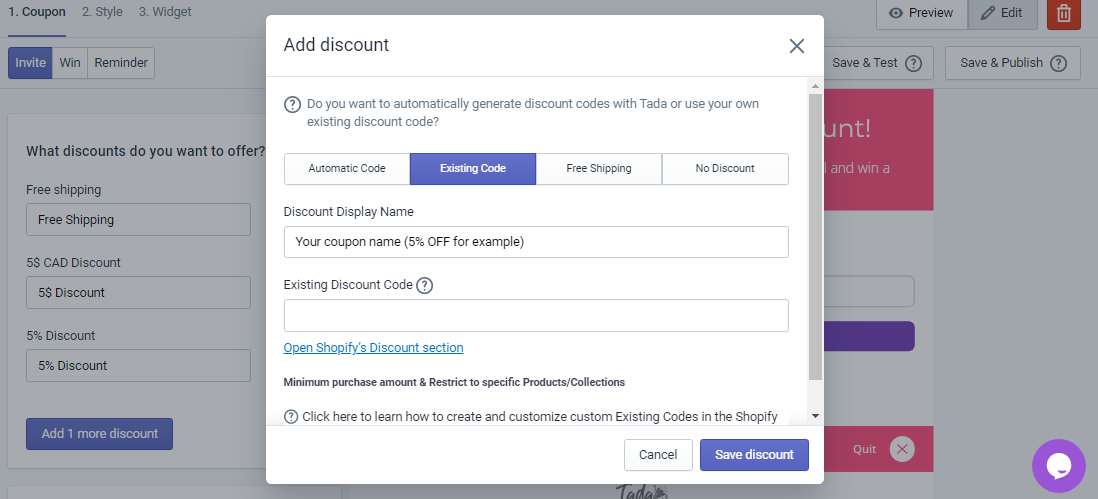
Task: Choose the No Discount option
Action: [725, 169]
